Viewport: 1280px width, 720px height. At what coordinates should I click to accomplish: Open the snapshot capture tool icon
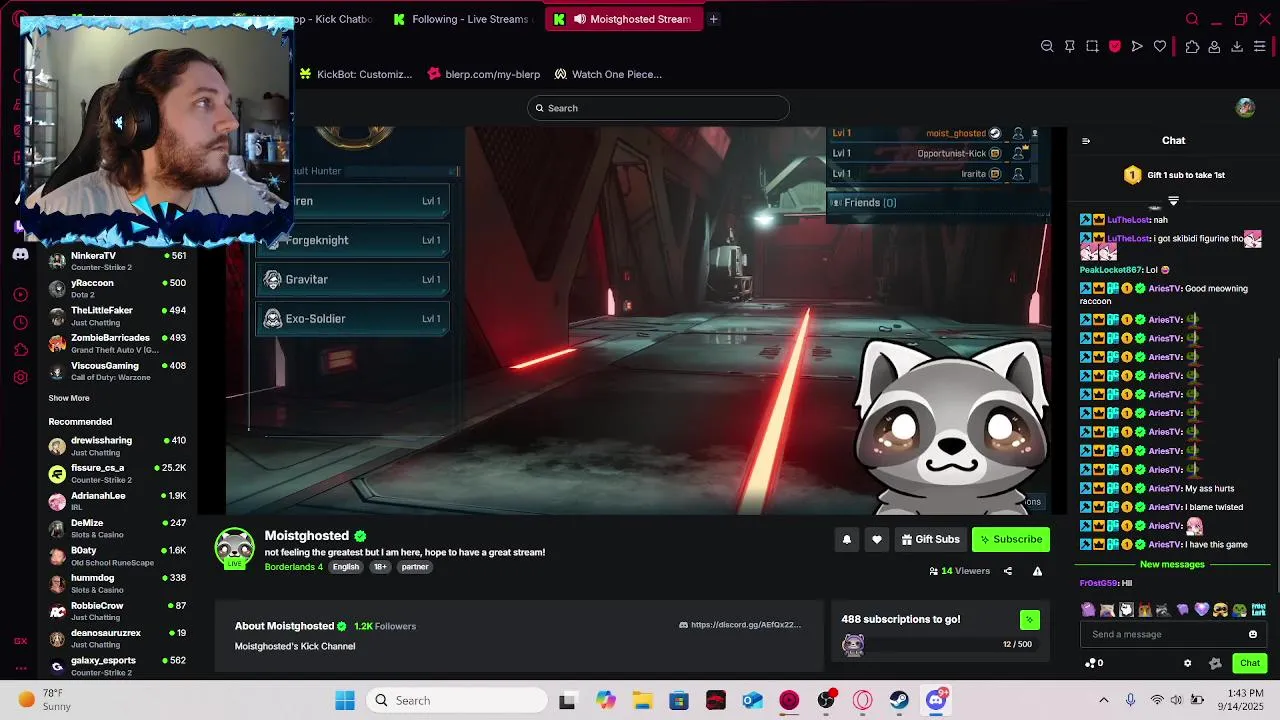coord(1092,46)
